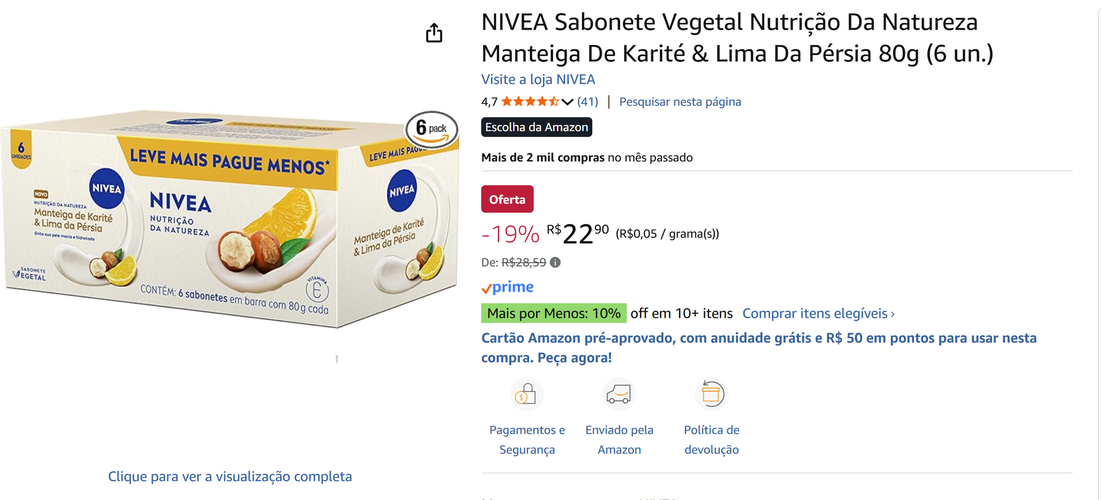Open "Comprar itens elegíveis" link
Viewport: 1101px width, 500px height.
[x=818, y=313]
